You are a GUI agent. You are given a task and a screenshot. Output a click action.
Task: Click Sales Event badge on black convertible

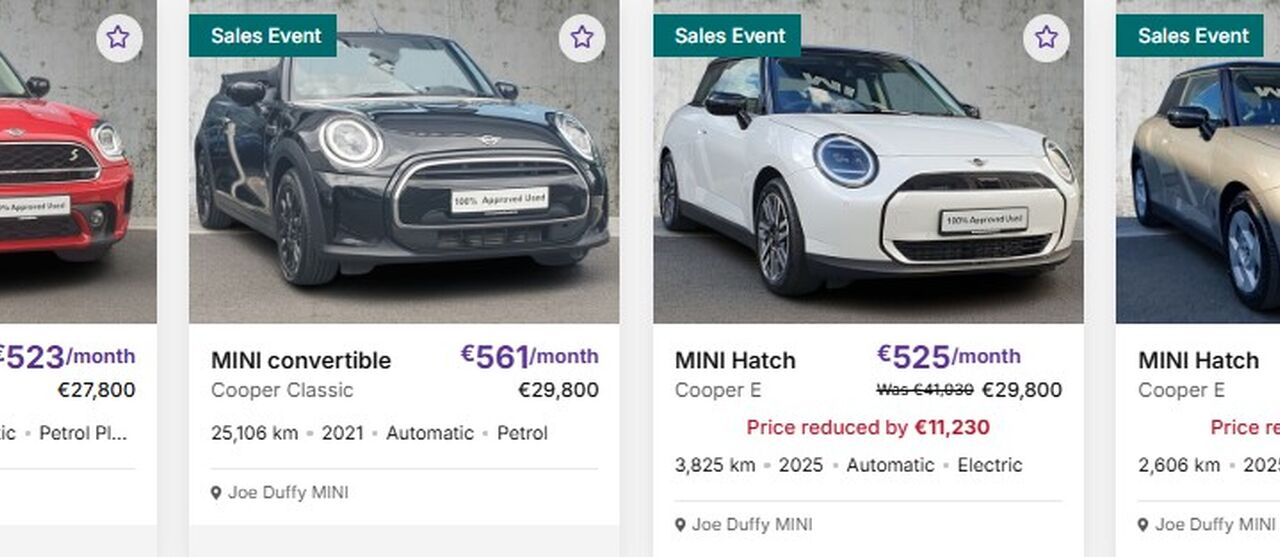[x=263, y=36]
